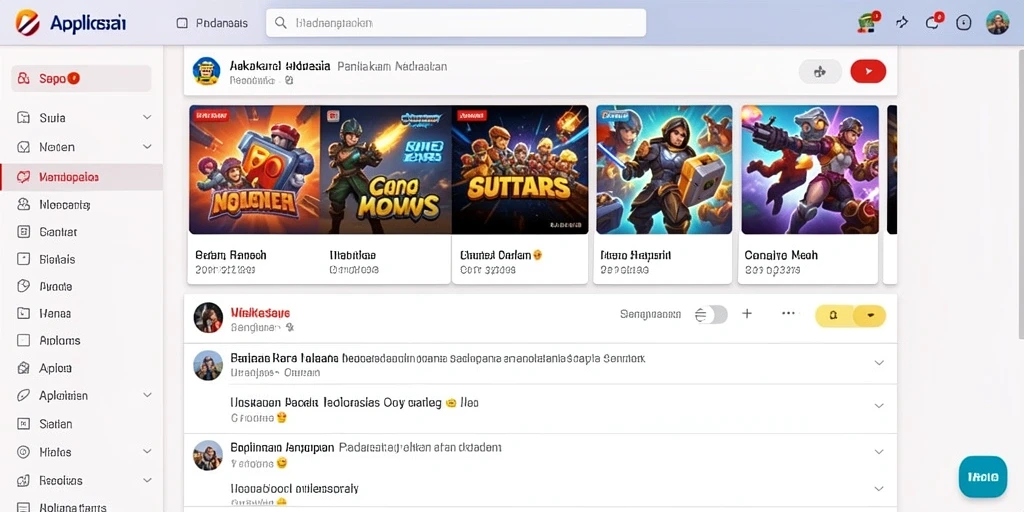Open the yellow button dropdown arrow
The image size is (1024, 512).
tap(870, 315)
